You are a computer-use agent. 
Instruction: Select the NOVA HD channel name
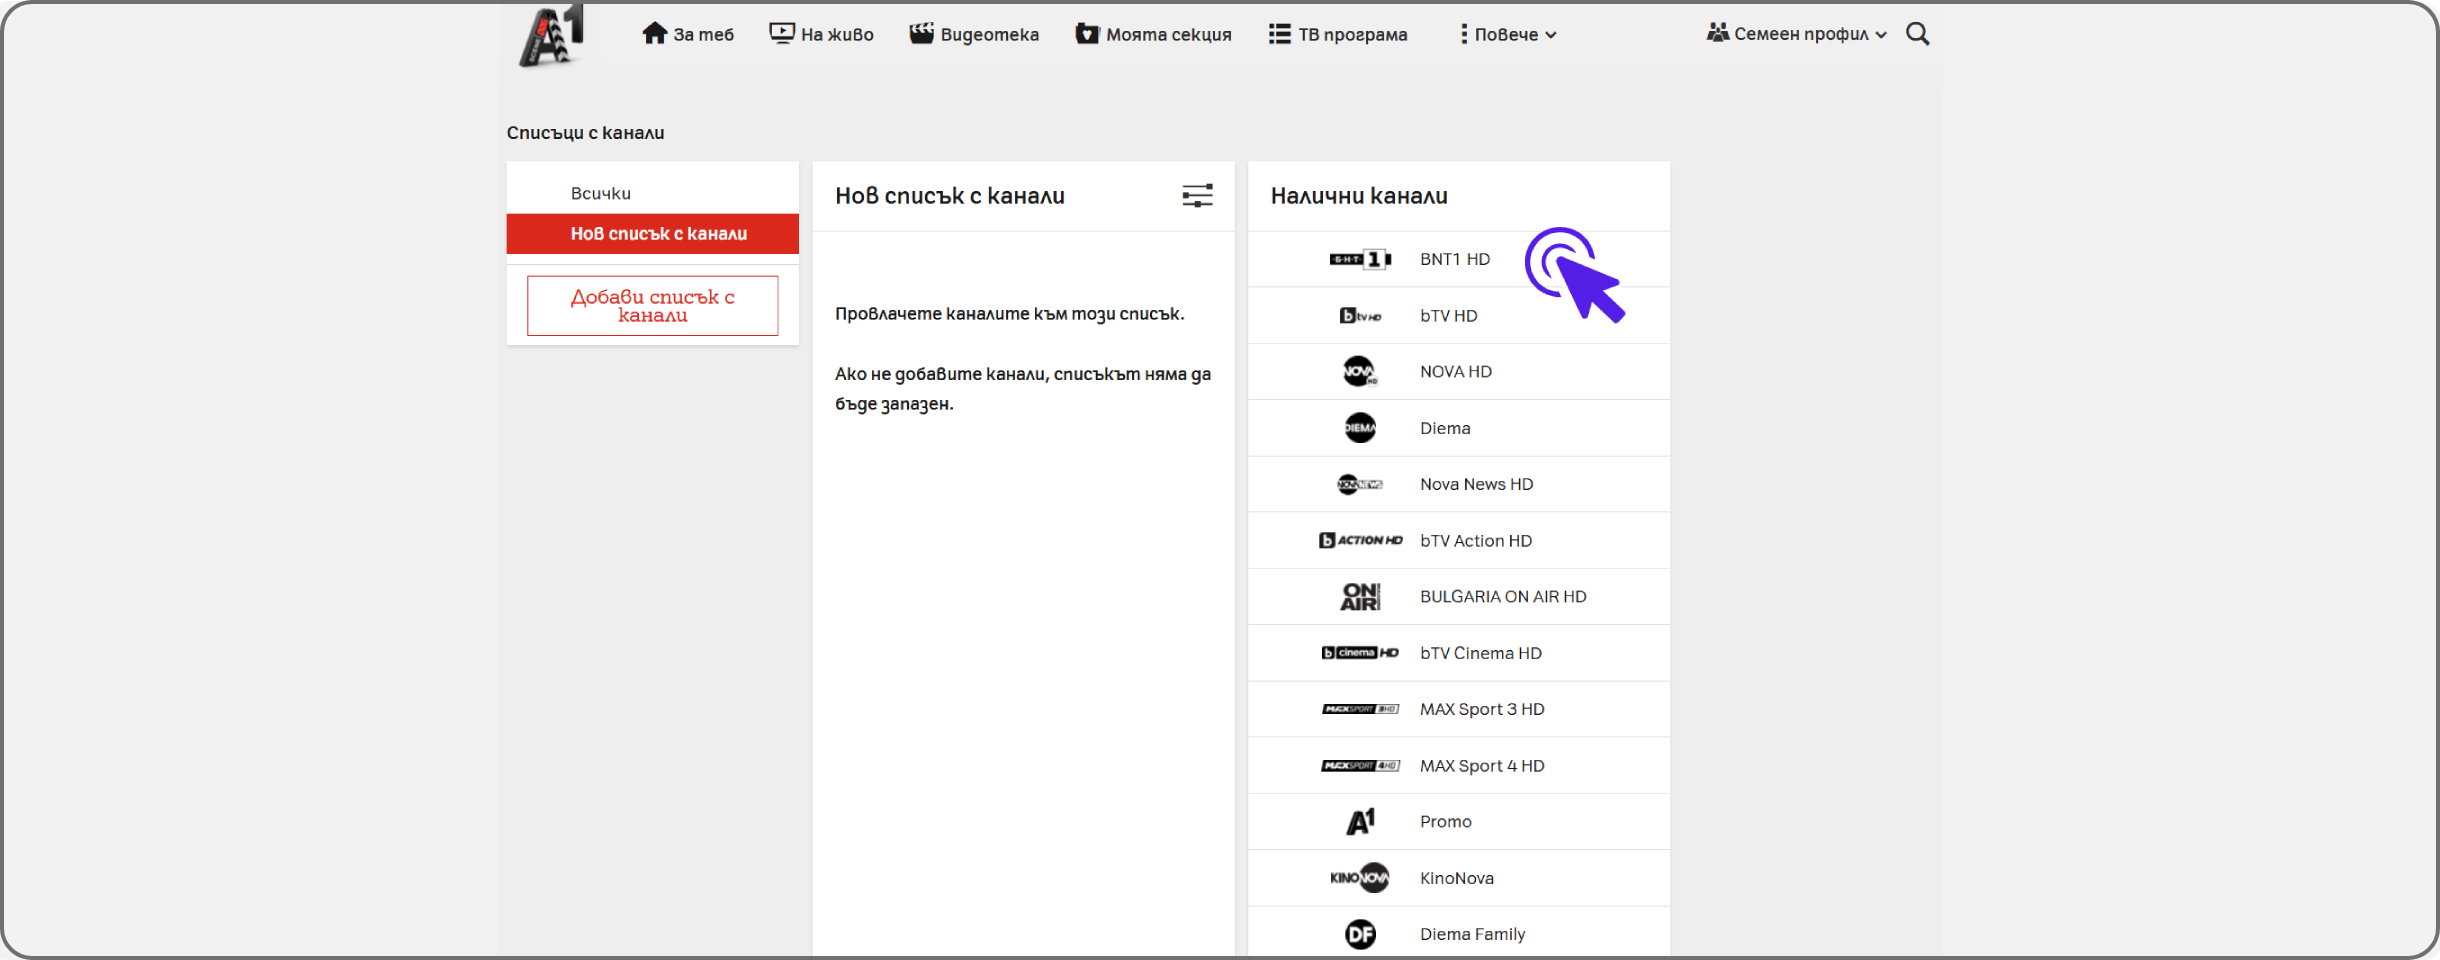click(1456, 372)
